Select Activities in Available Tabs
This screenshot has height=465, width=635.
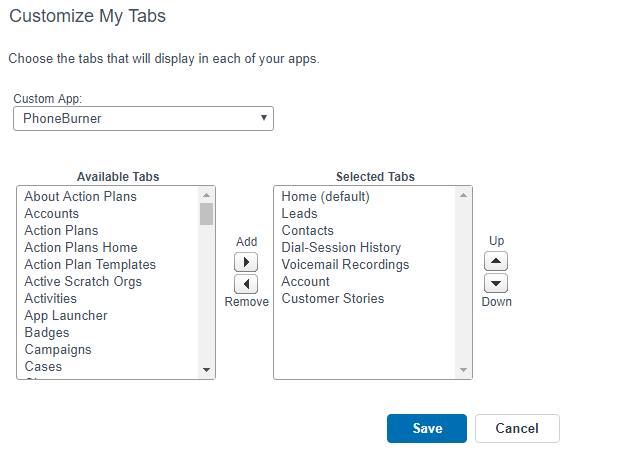tap(51, 299)
